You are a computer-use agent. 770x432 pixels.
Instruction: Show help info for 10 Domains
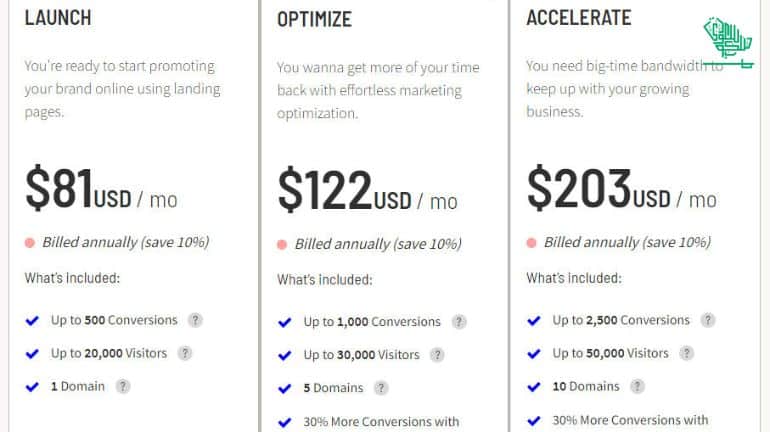pos(637,386)
